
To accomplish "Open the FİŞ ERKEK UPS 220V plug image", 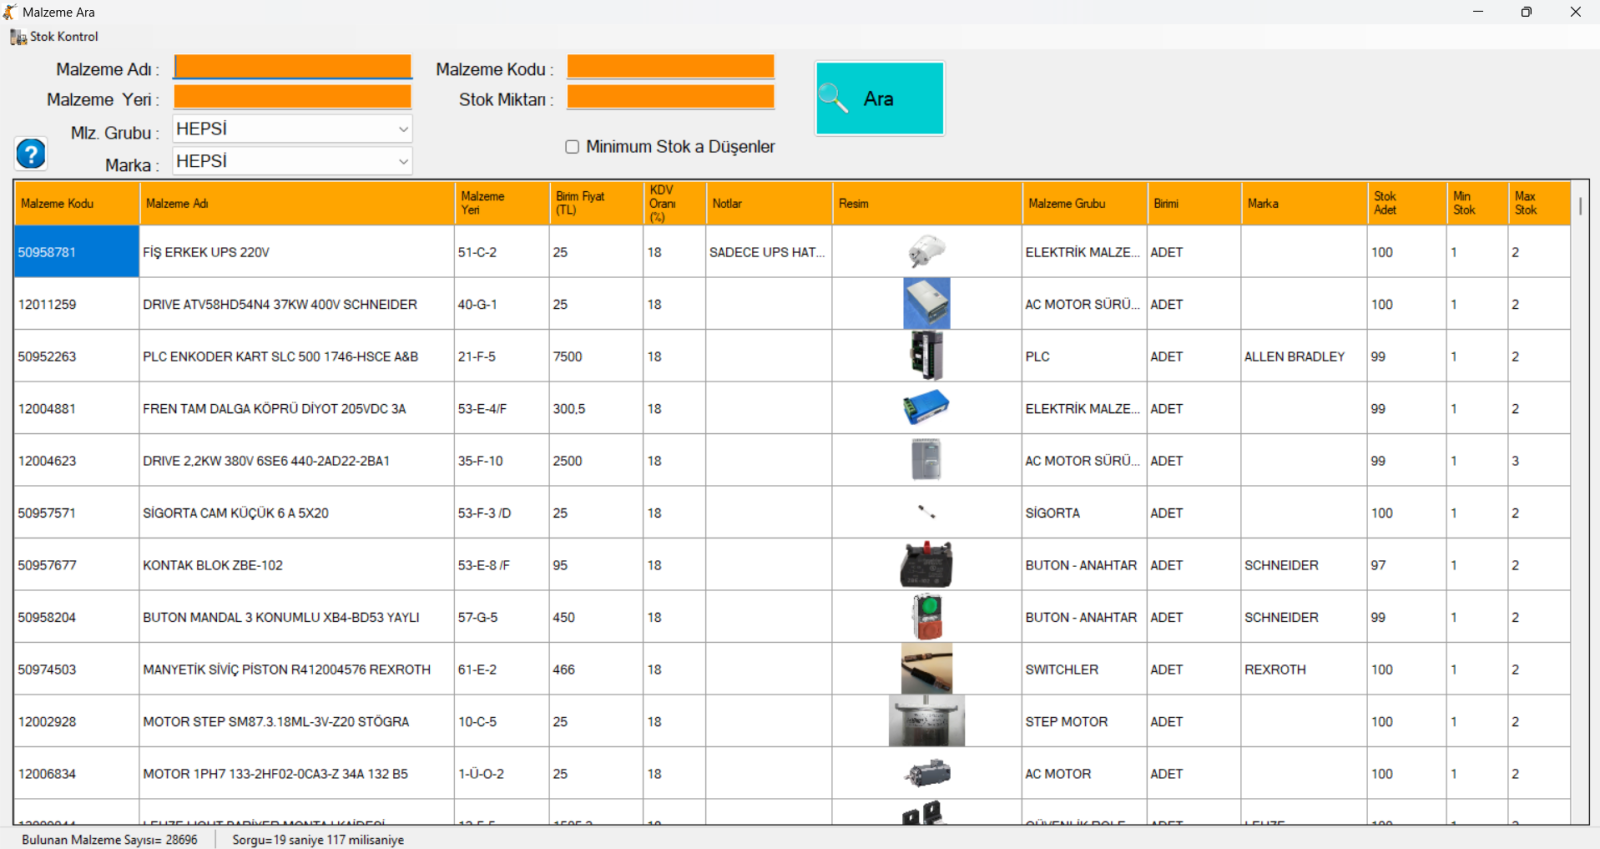I will 927,251.
